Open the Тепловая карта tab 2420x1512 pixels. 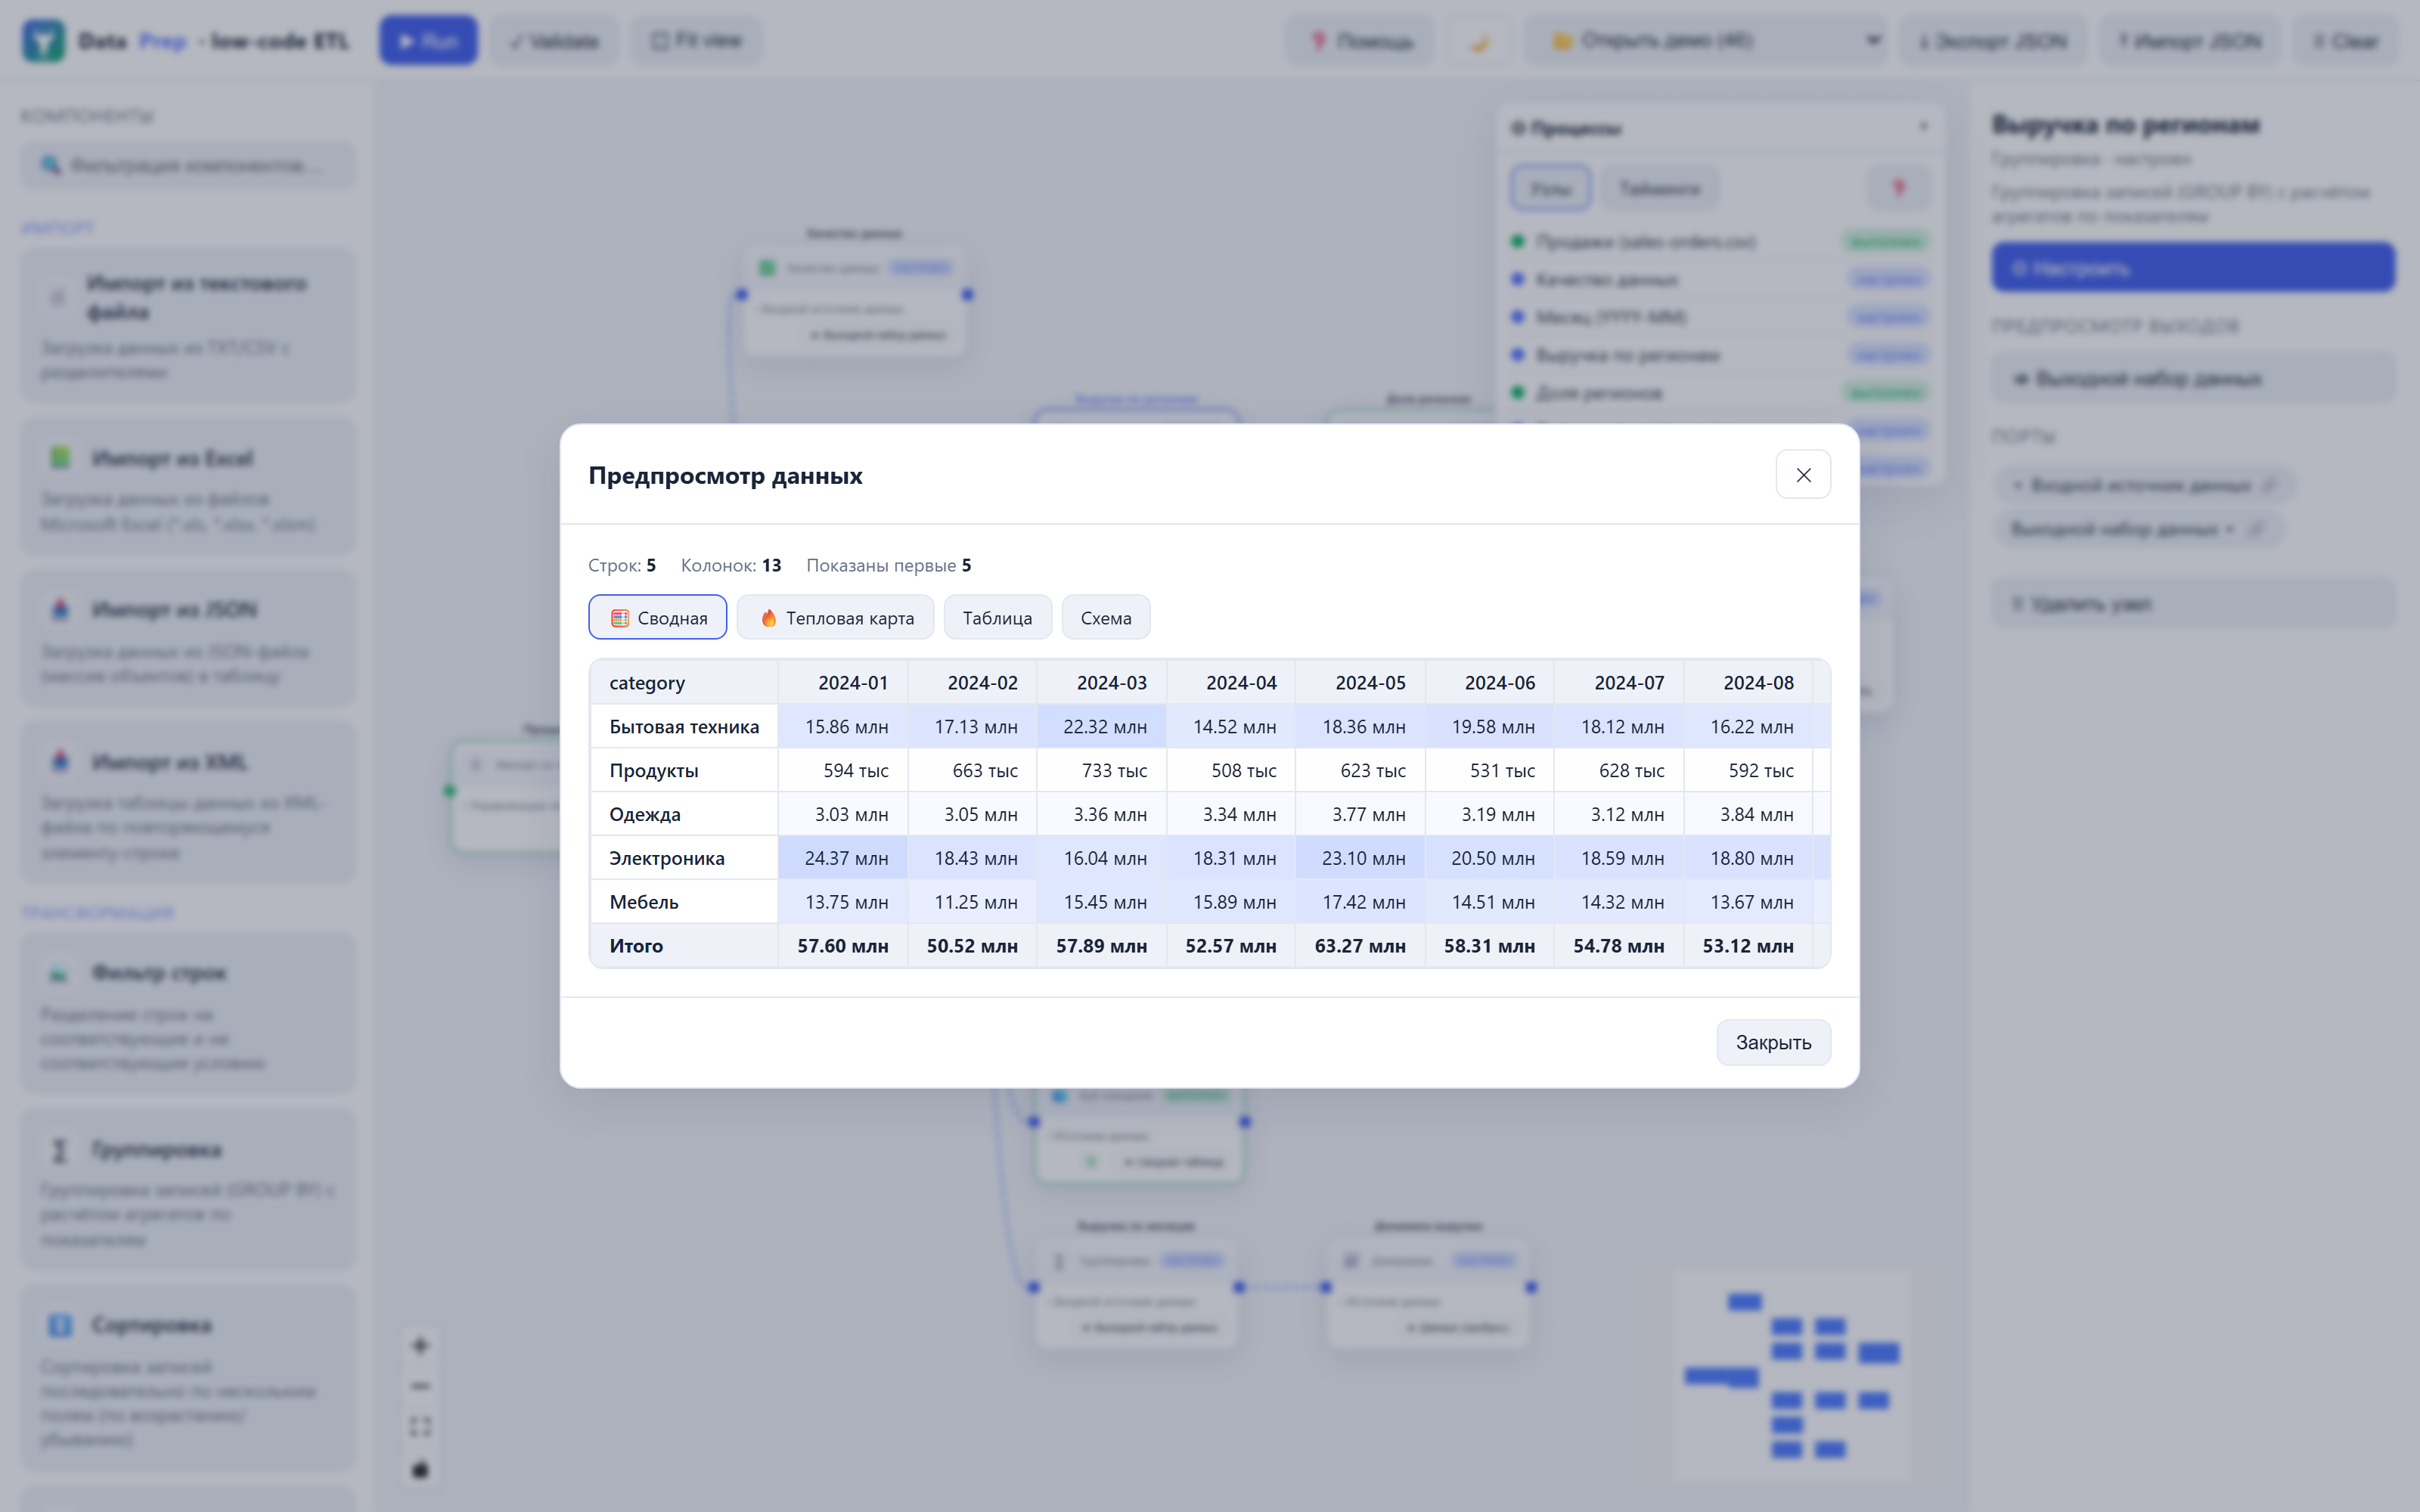tap(835, 617)
